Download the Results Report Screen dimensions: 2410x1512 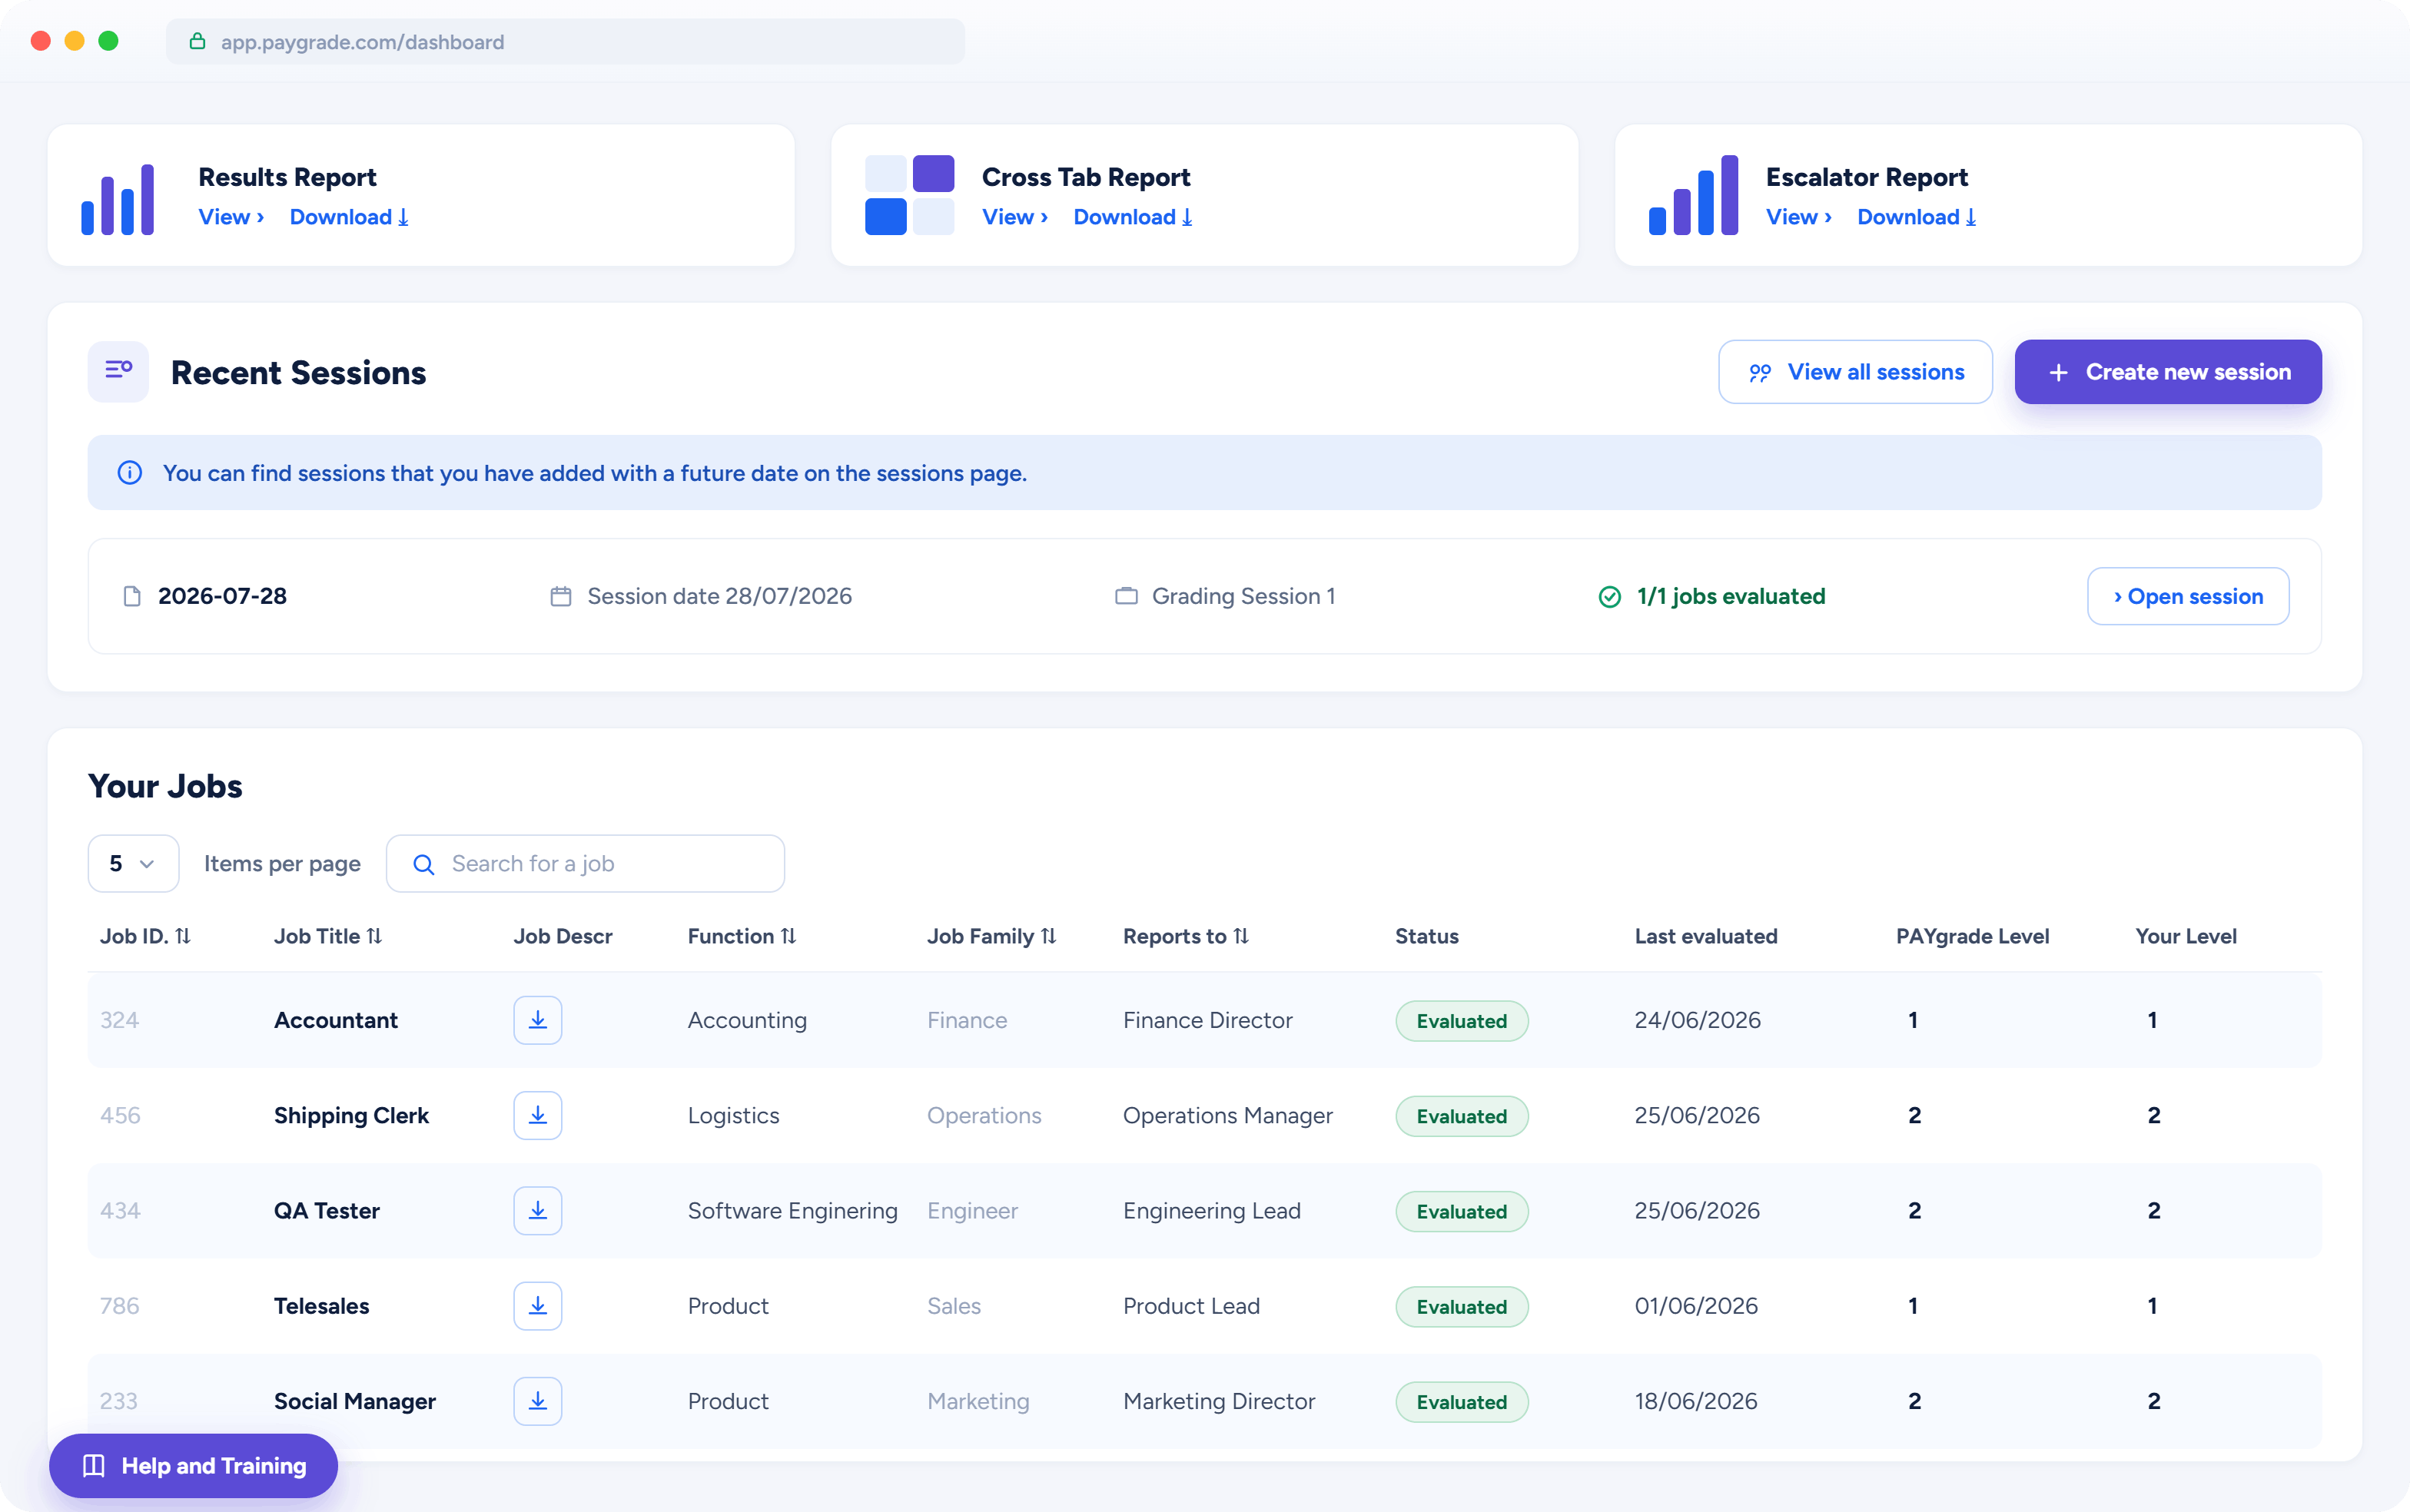[349, 217]
